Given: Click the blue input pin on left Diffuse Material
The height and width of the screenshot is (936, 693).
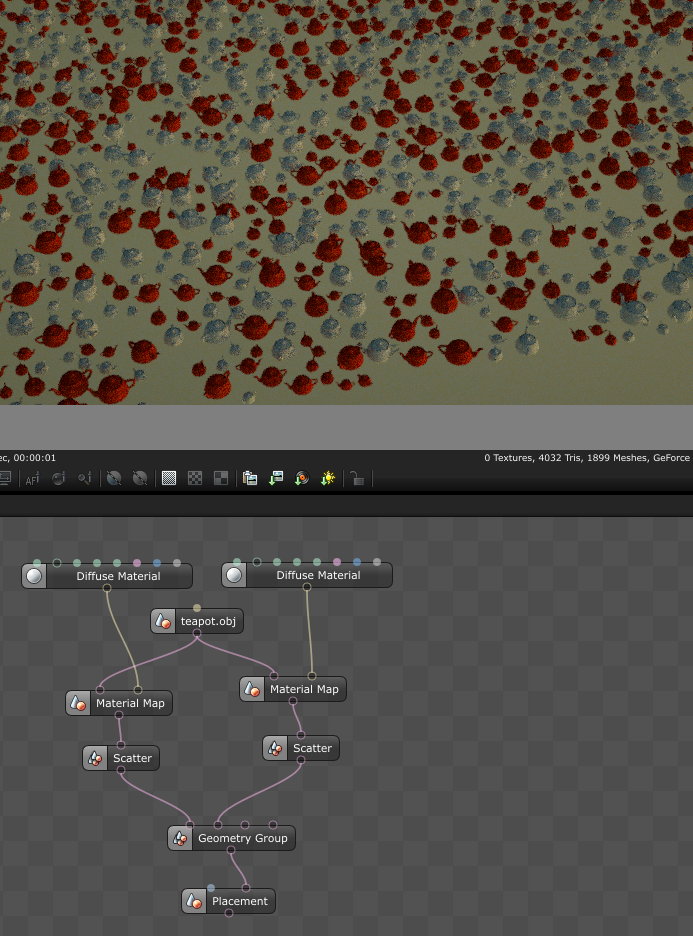Looking at the screenshot, I should click(157, 563).
